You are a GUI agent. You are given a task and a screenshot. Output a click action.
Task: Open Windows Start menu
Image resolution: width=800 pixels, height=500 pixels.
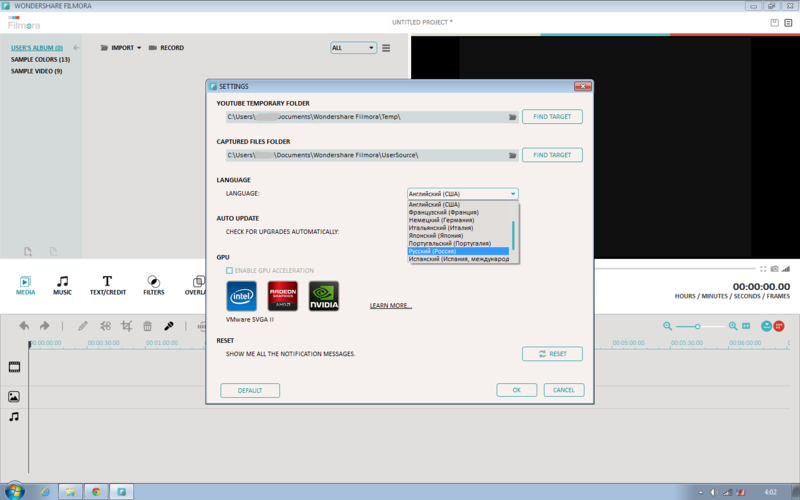(14, 491)
